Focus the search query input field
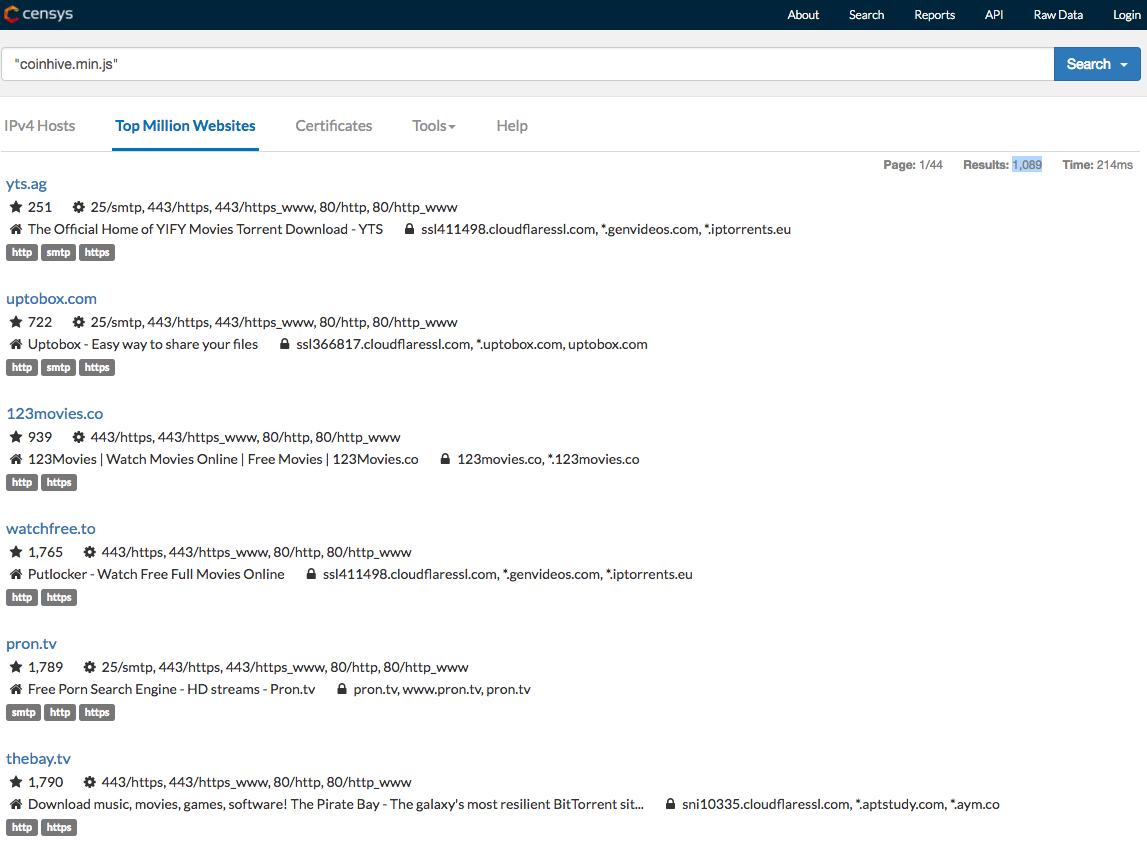Screen dimensions: 1147x850 [x=527, y=64]
